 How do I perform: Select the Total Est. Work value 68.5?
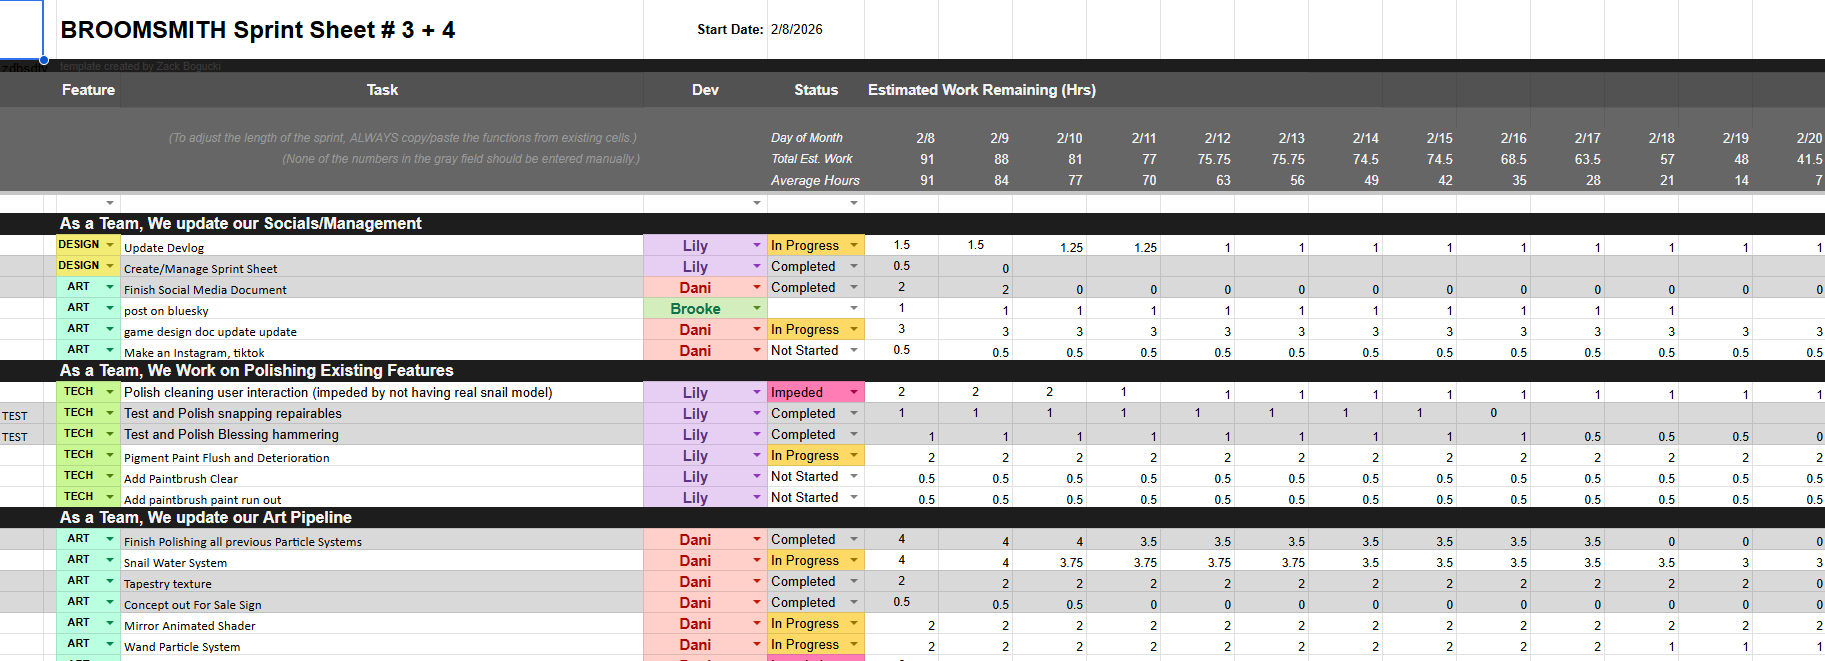[1514, 159]
